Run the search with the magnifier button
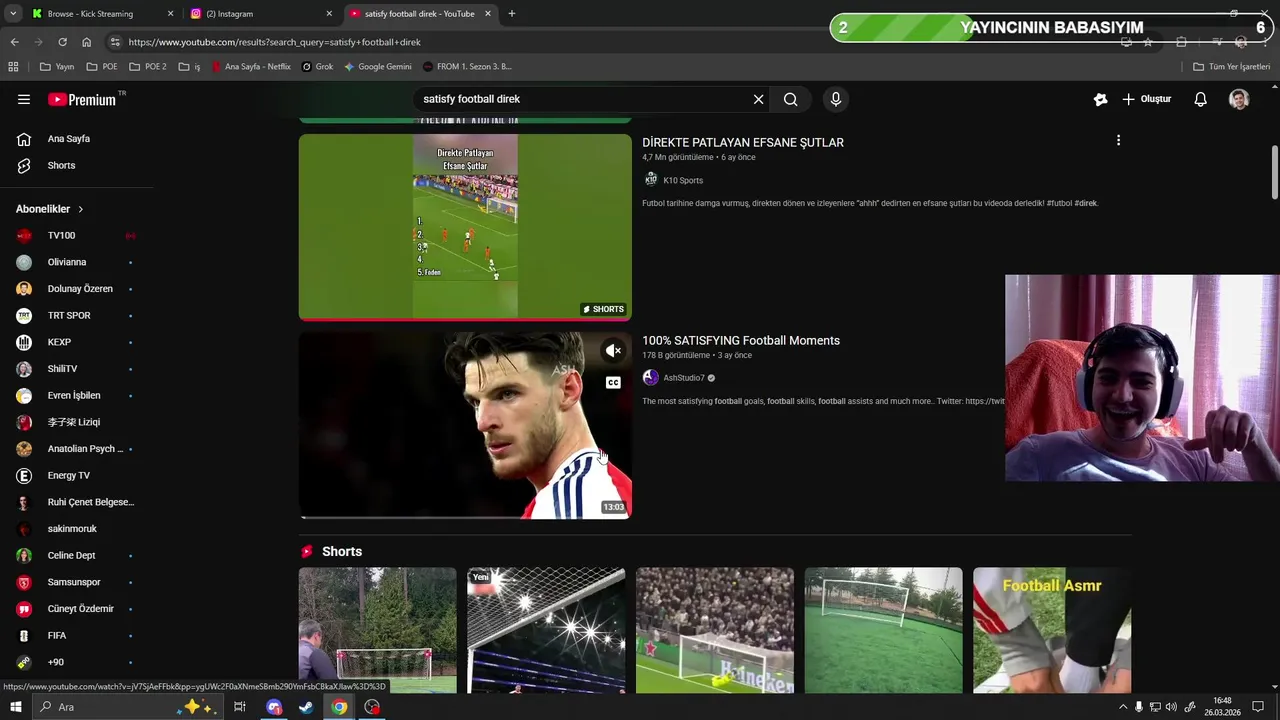The image size is (1280, 720). pyautogui.click(x=790, y=99)
